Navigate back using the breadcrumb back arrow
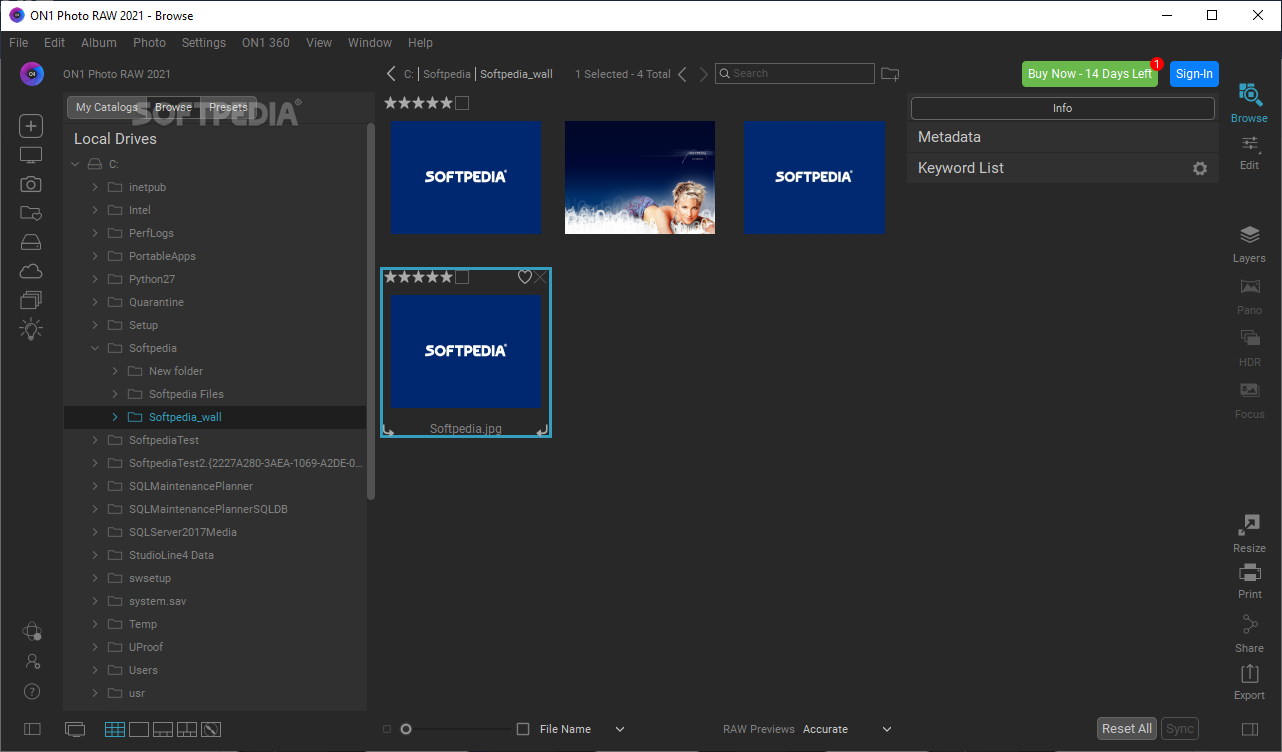 [x=391, y=74]
